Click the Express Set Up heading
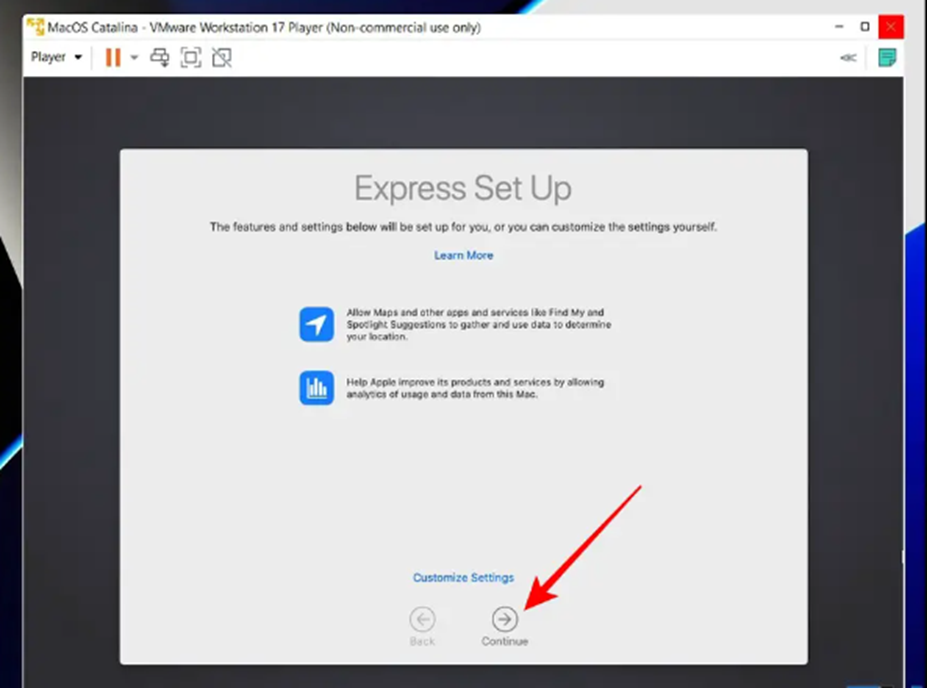Viewport: 927px width, 688px height. 463,189
